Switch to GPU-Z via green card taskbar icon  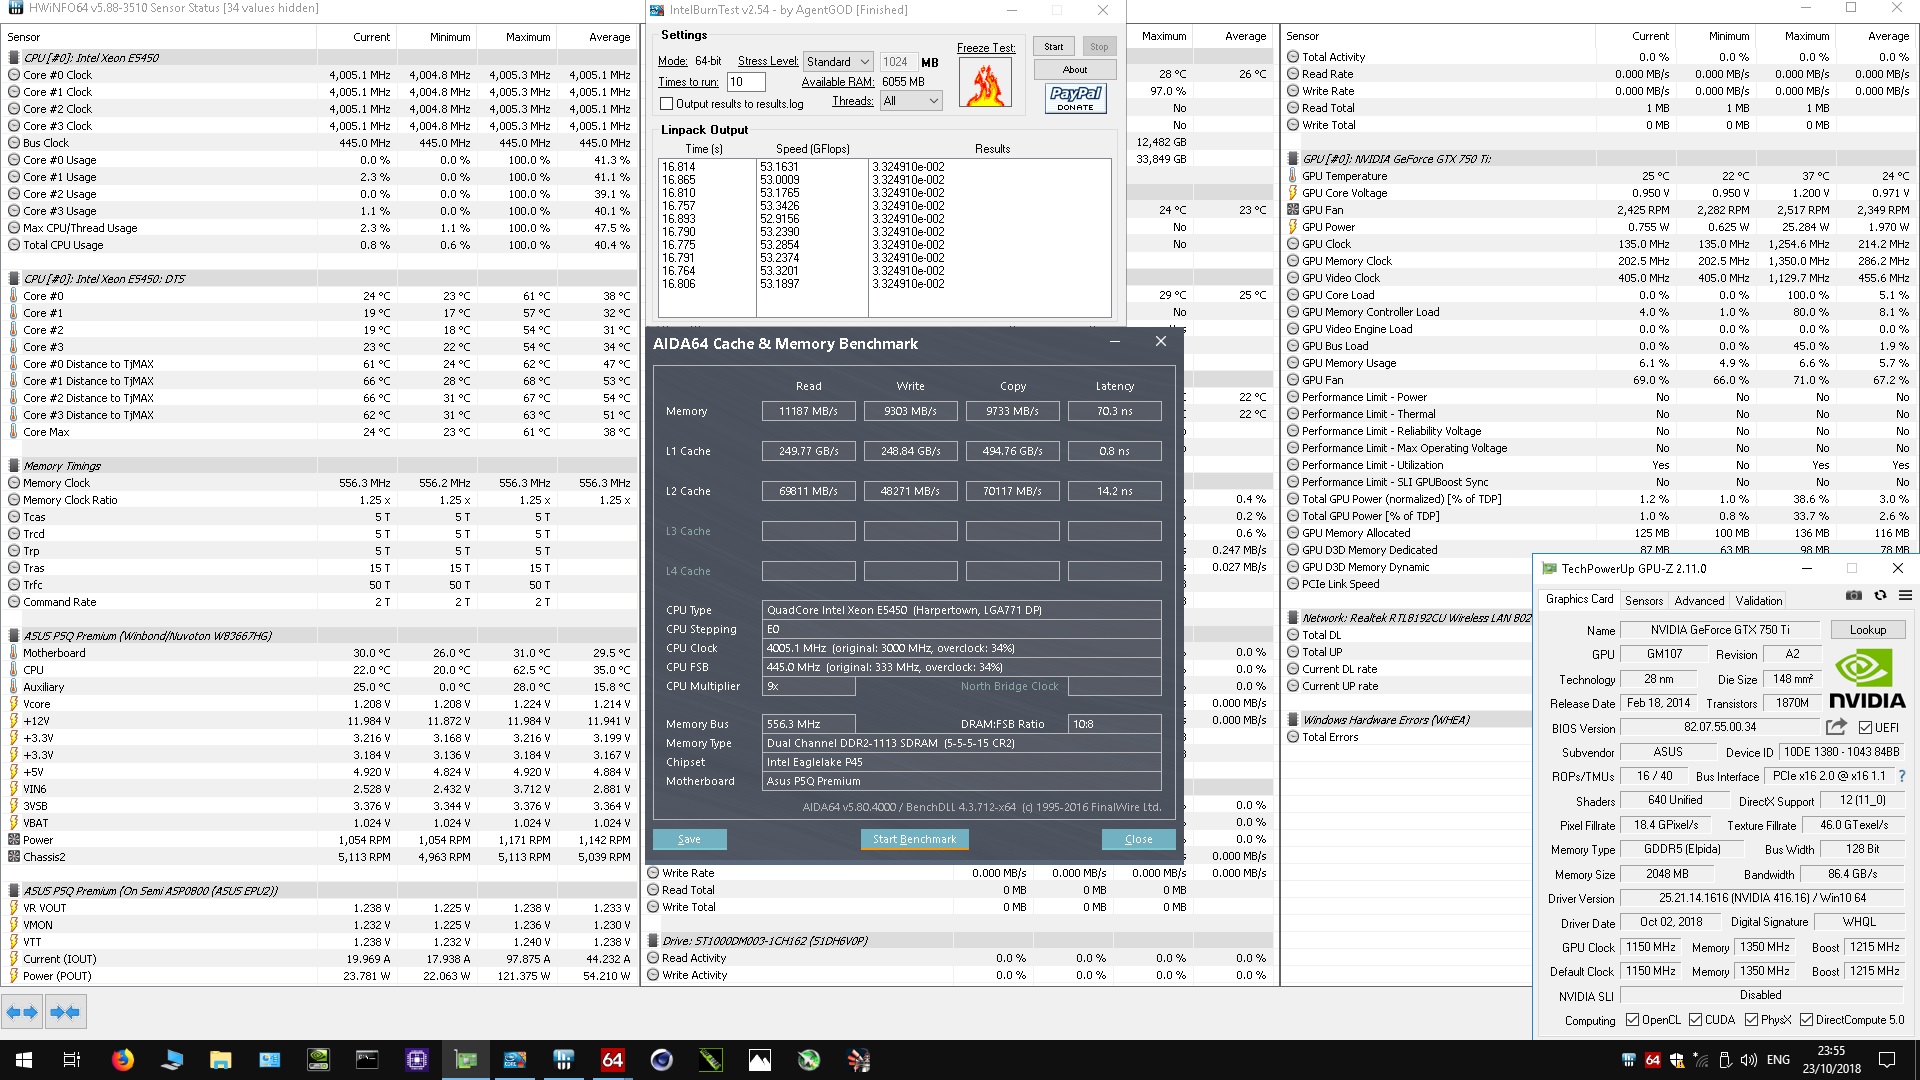click(465, 1060)
